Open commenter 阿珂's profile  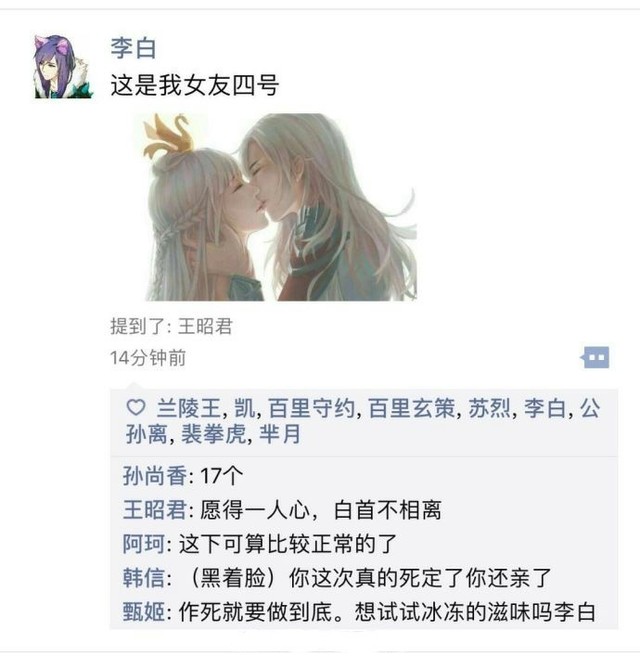tap(144, 544)
